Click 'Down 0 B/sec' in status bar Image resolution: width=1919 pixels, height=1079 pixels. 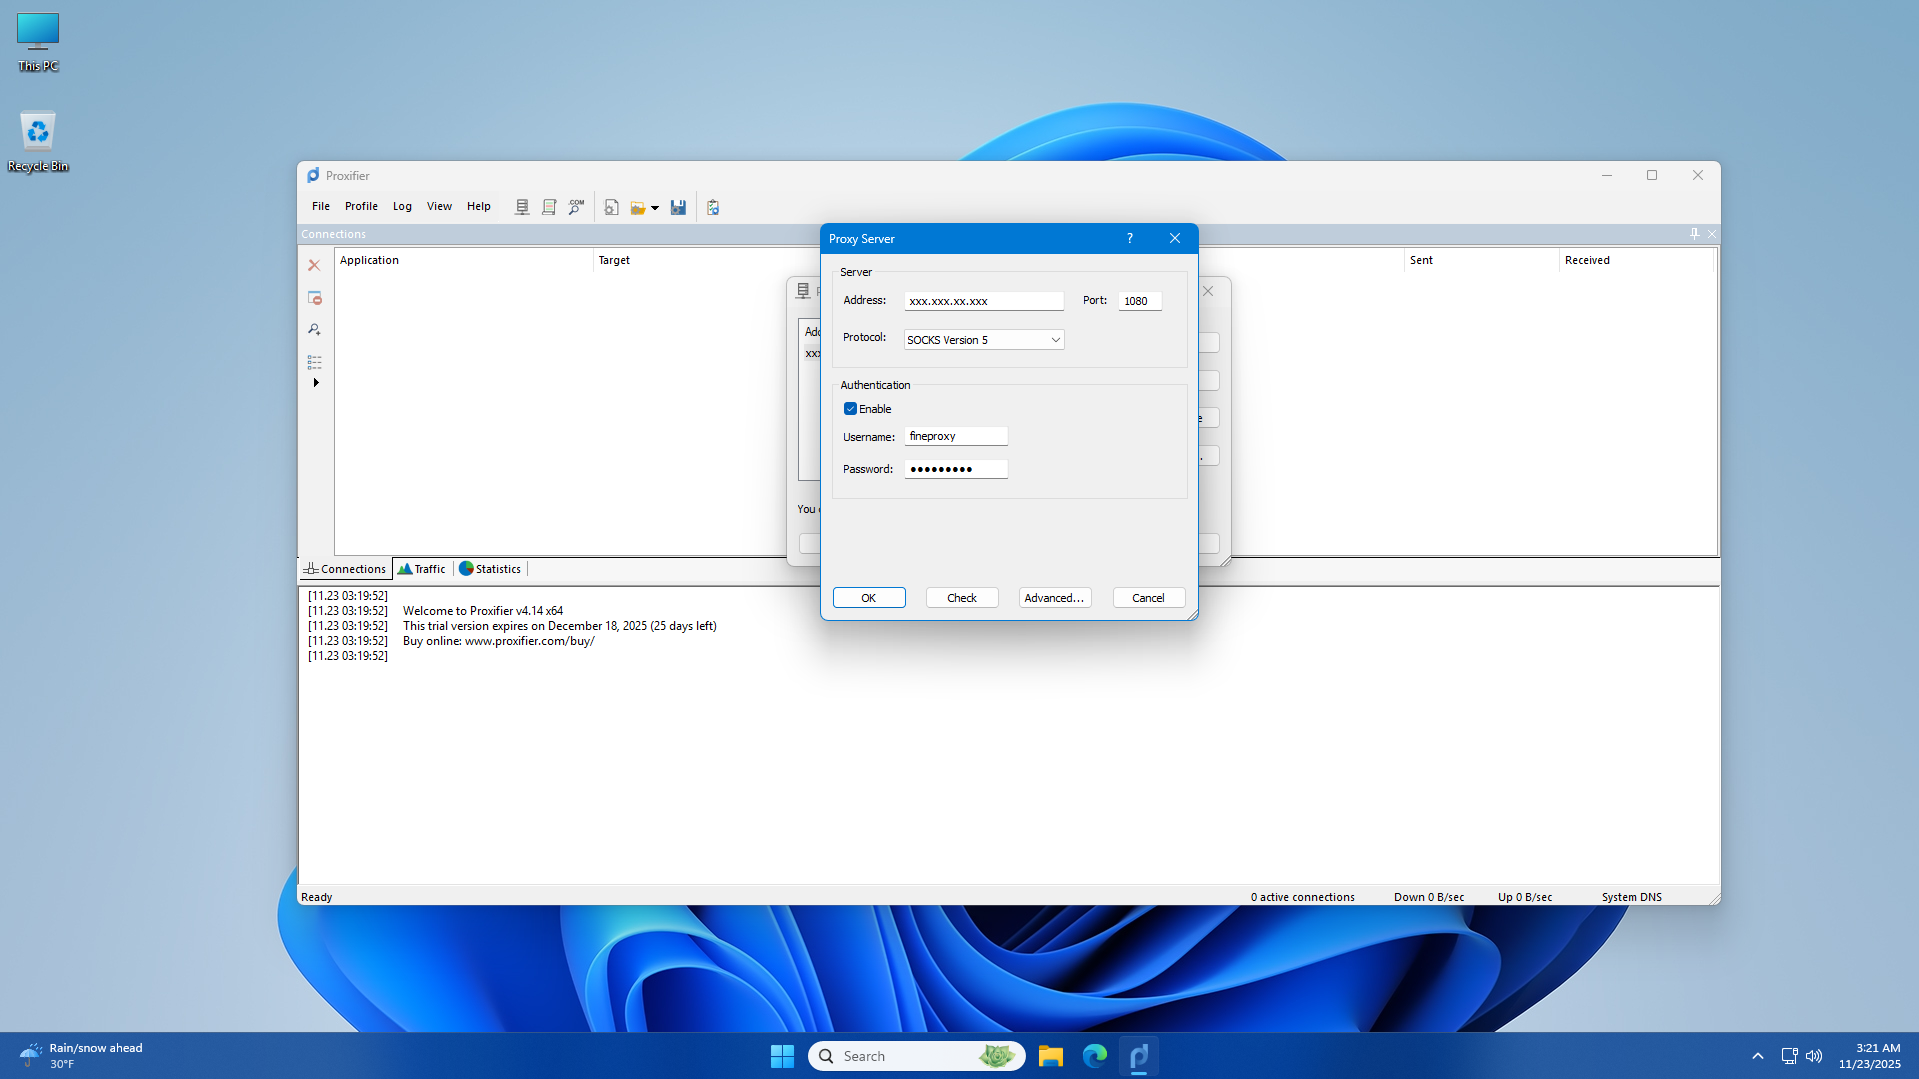pos(1429,897)
